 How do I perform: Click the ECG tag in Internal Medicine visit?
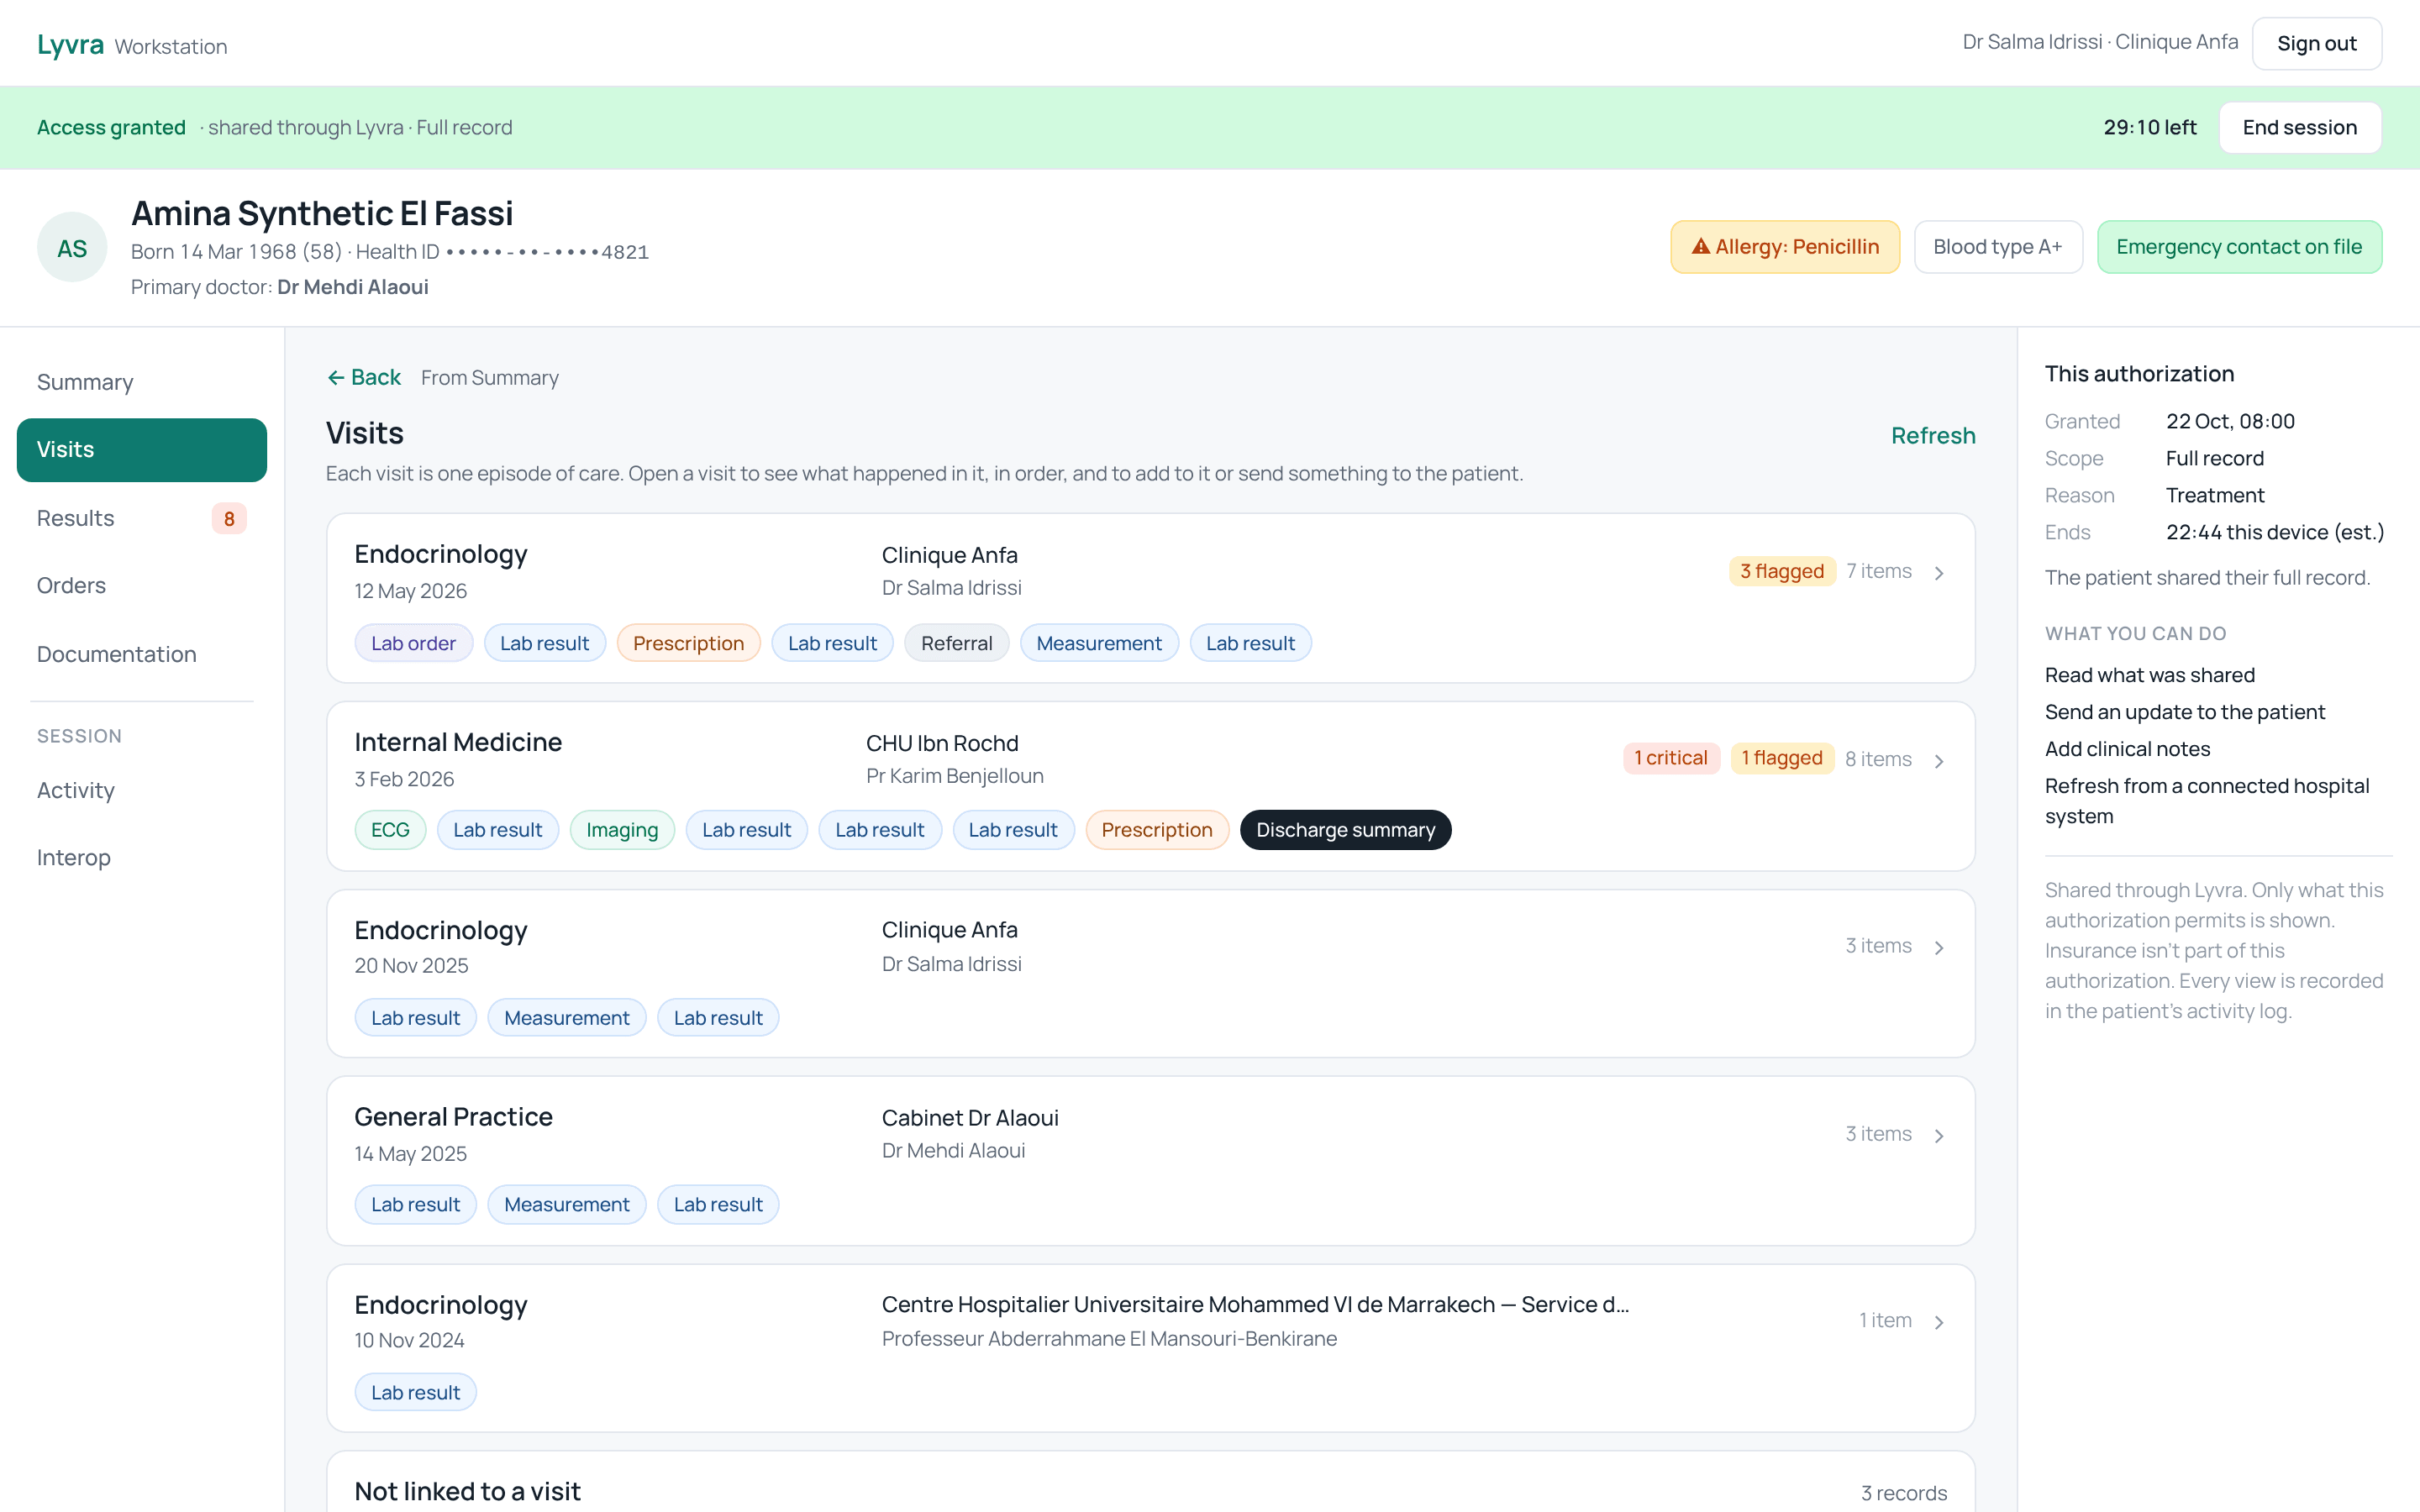point(390,830)
